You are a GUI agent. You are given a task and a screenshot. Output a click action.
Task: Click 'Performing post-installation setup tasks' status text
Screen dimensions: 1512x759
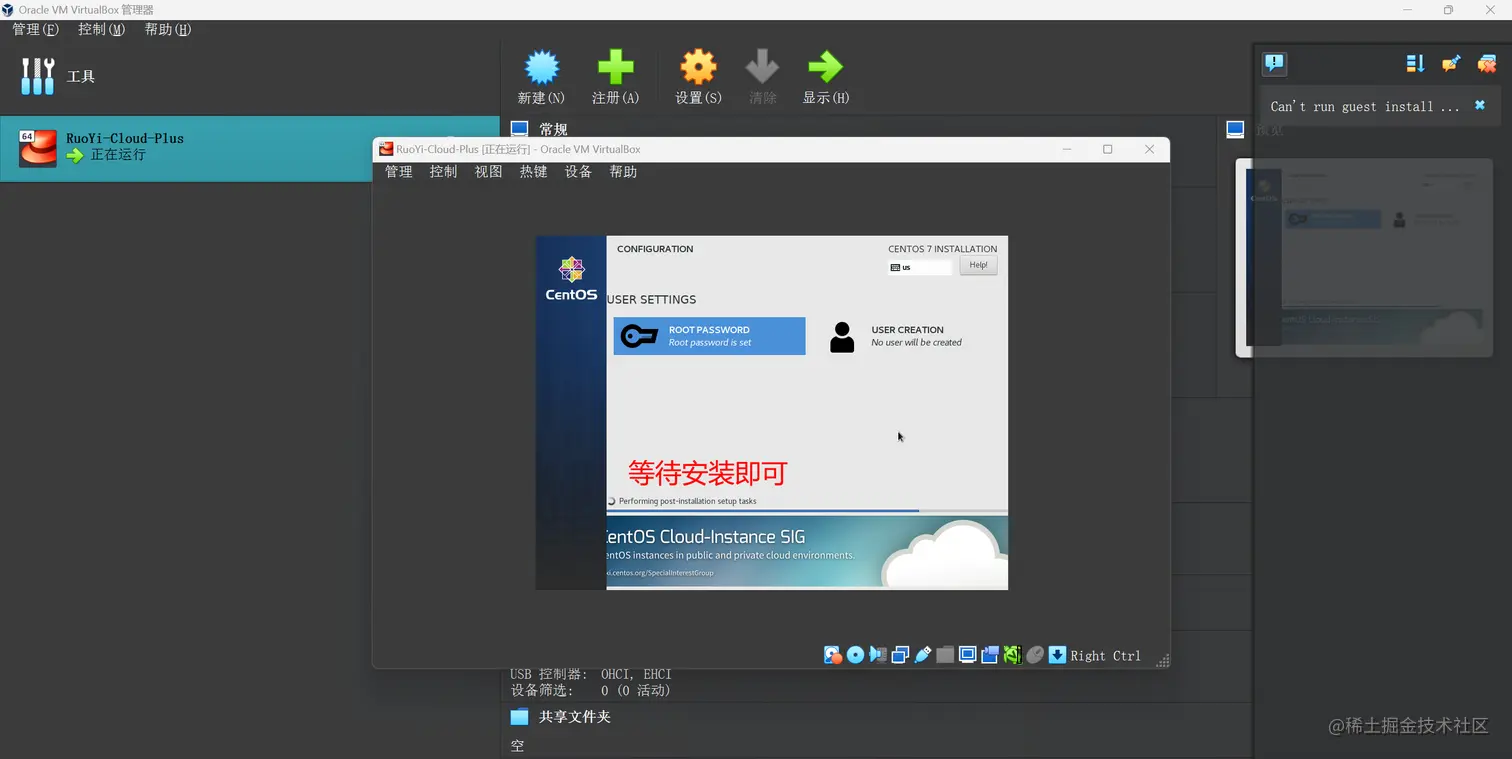point(687,501)
